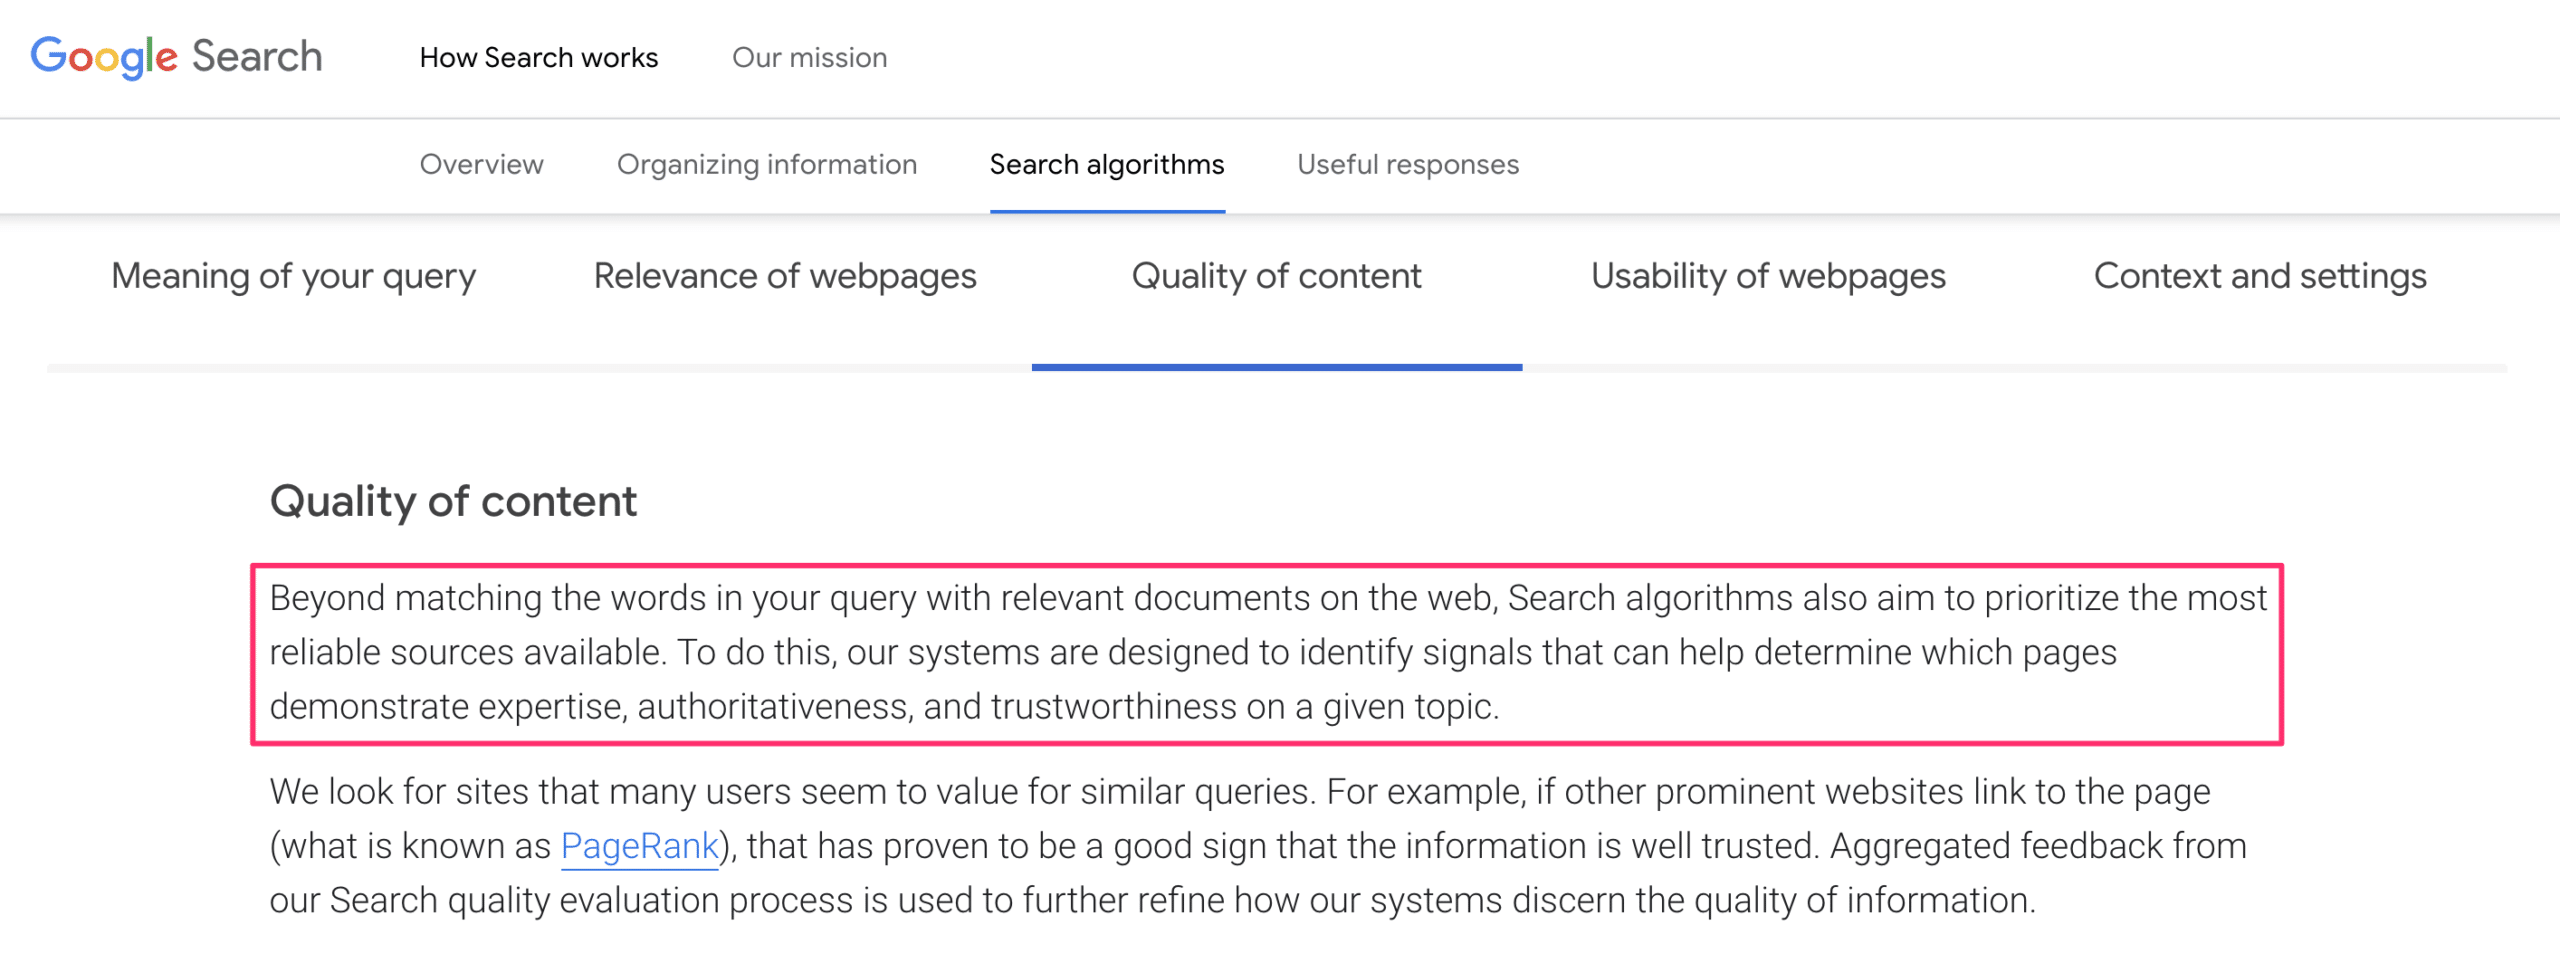Click the bold Quality of content heading

(453, 501)
